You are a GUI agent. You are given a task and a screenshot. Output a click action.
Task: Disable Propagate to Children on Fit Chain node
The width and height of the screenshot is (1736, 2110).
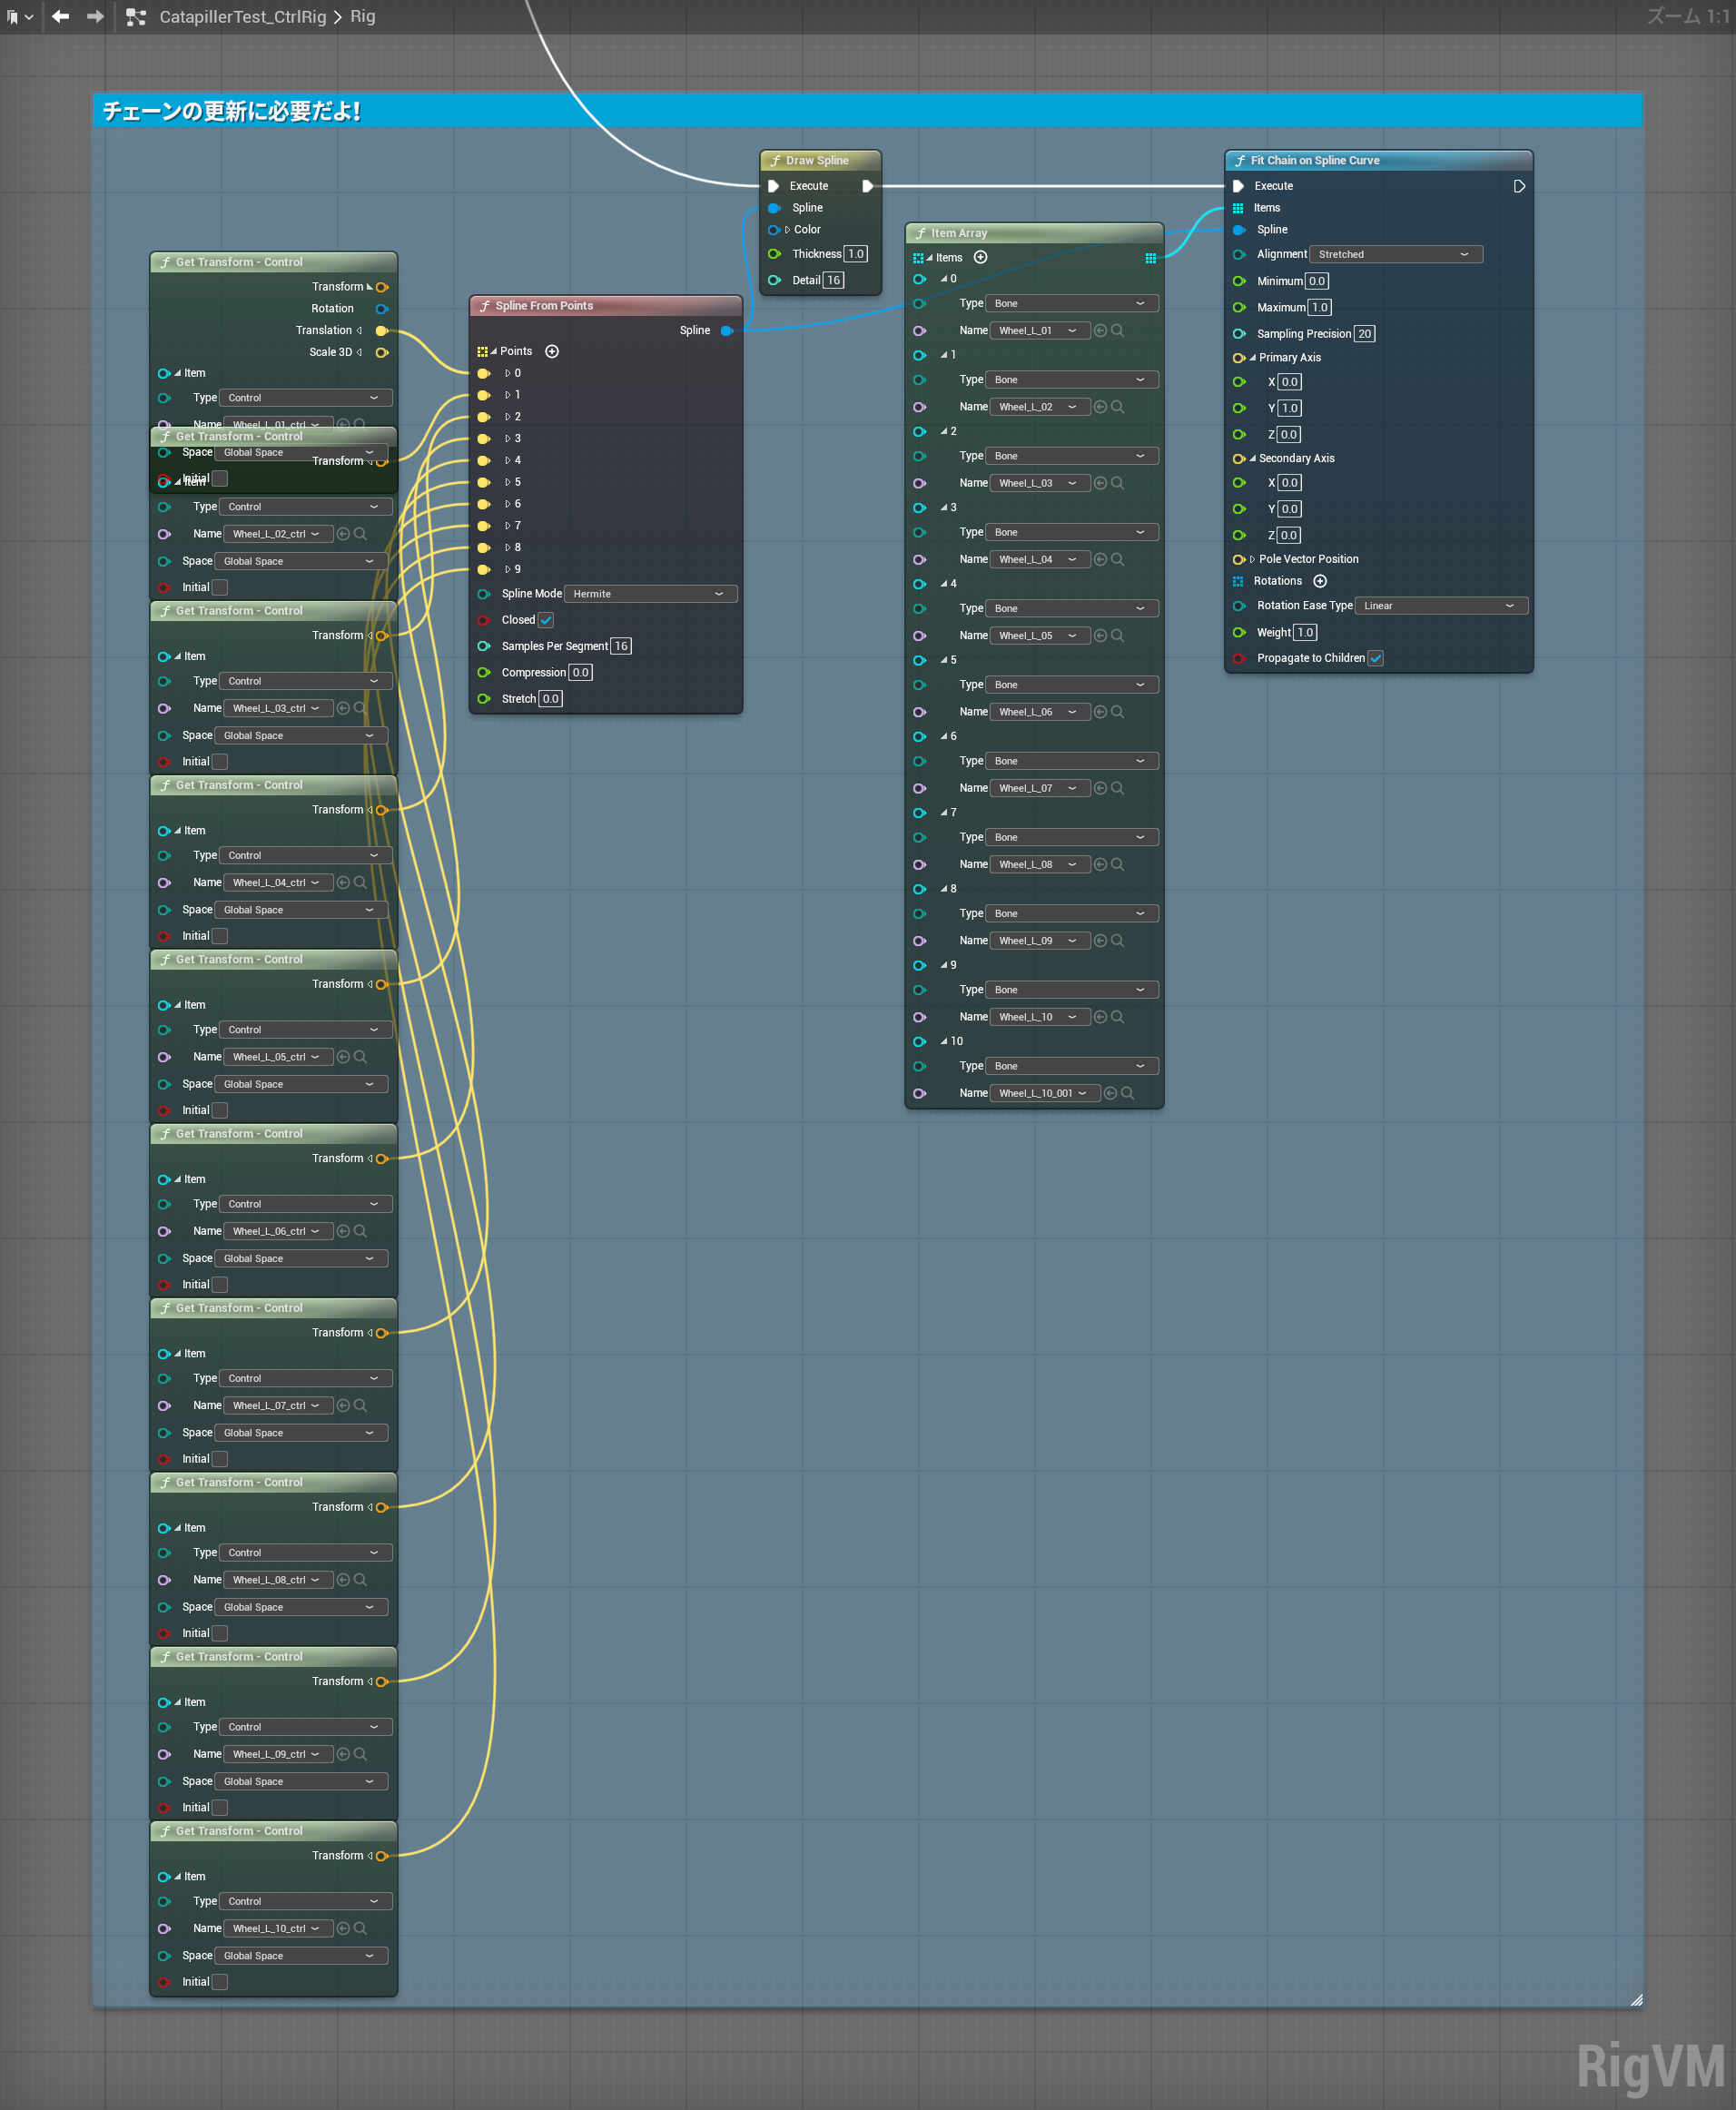[1377, 658]
